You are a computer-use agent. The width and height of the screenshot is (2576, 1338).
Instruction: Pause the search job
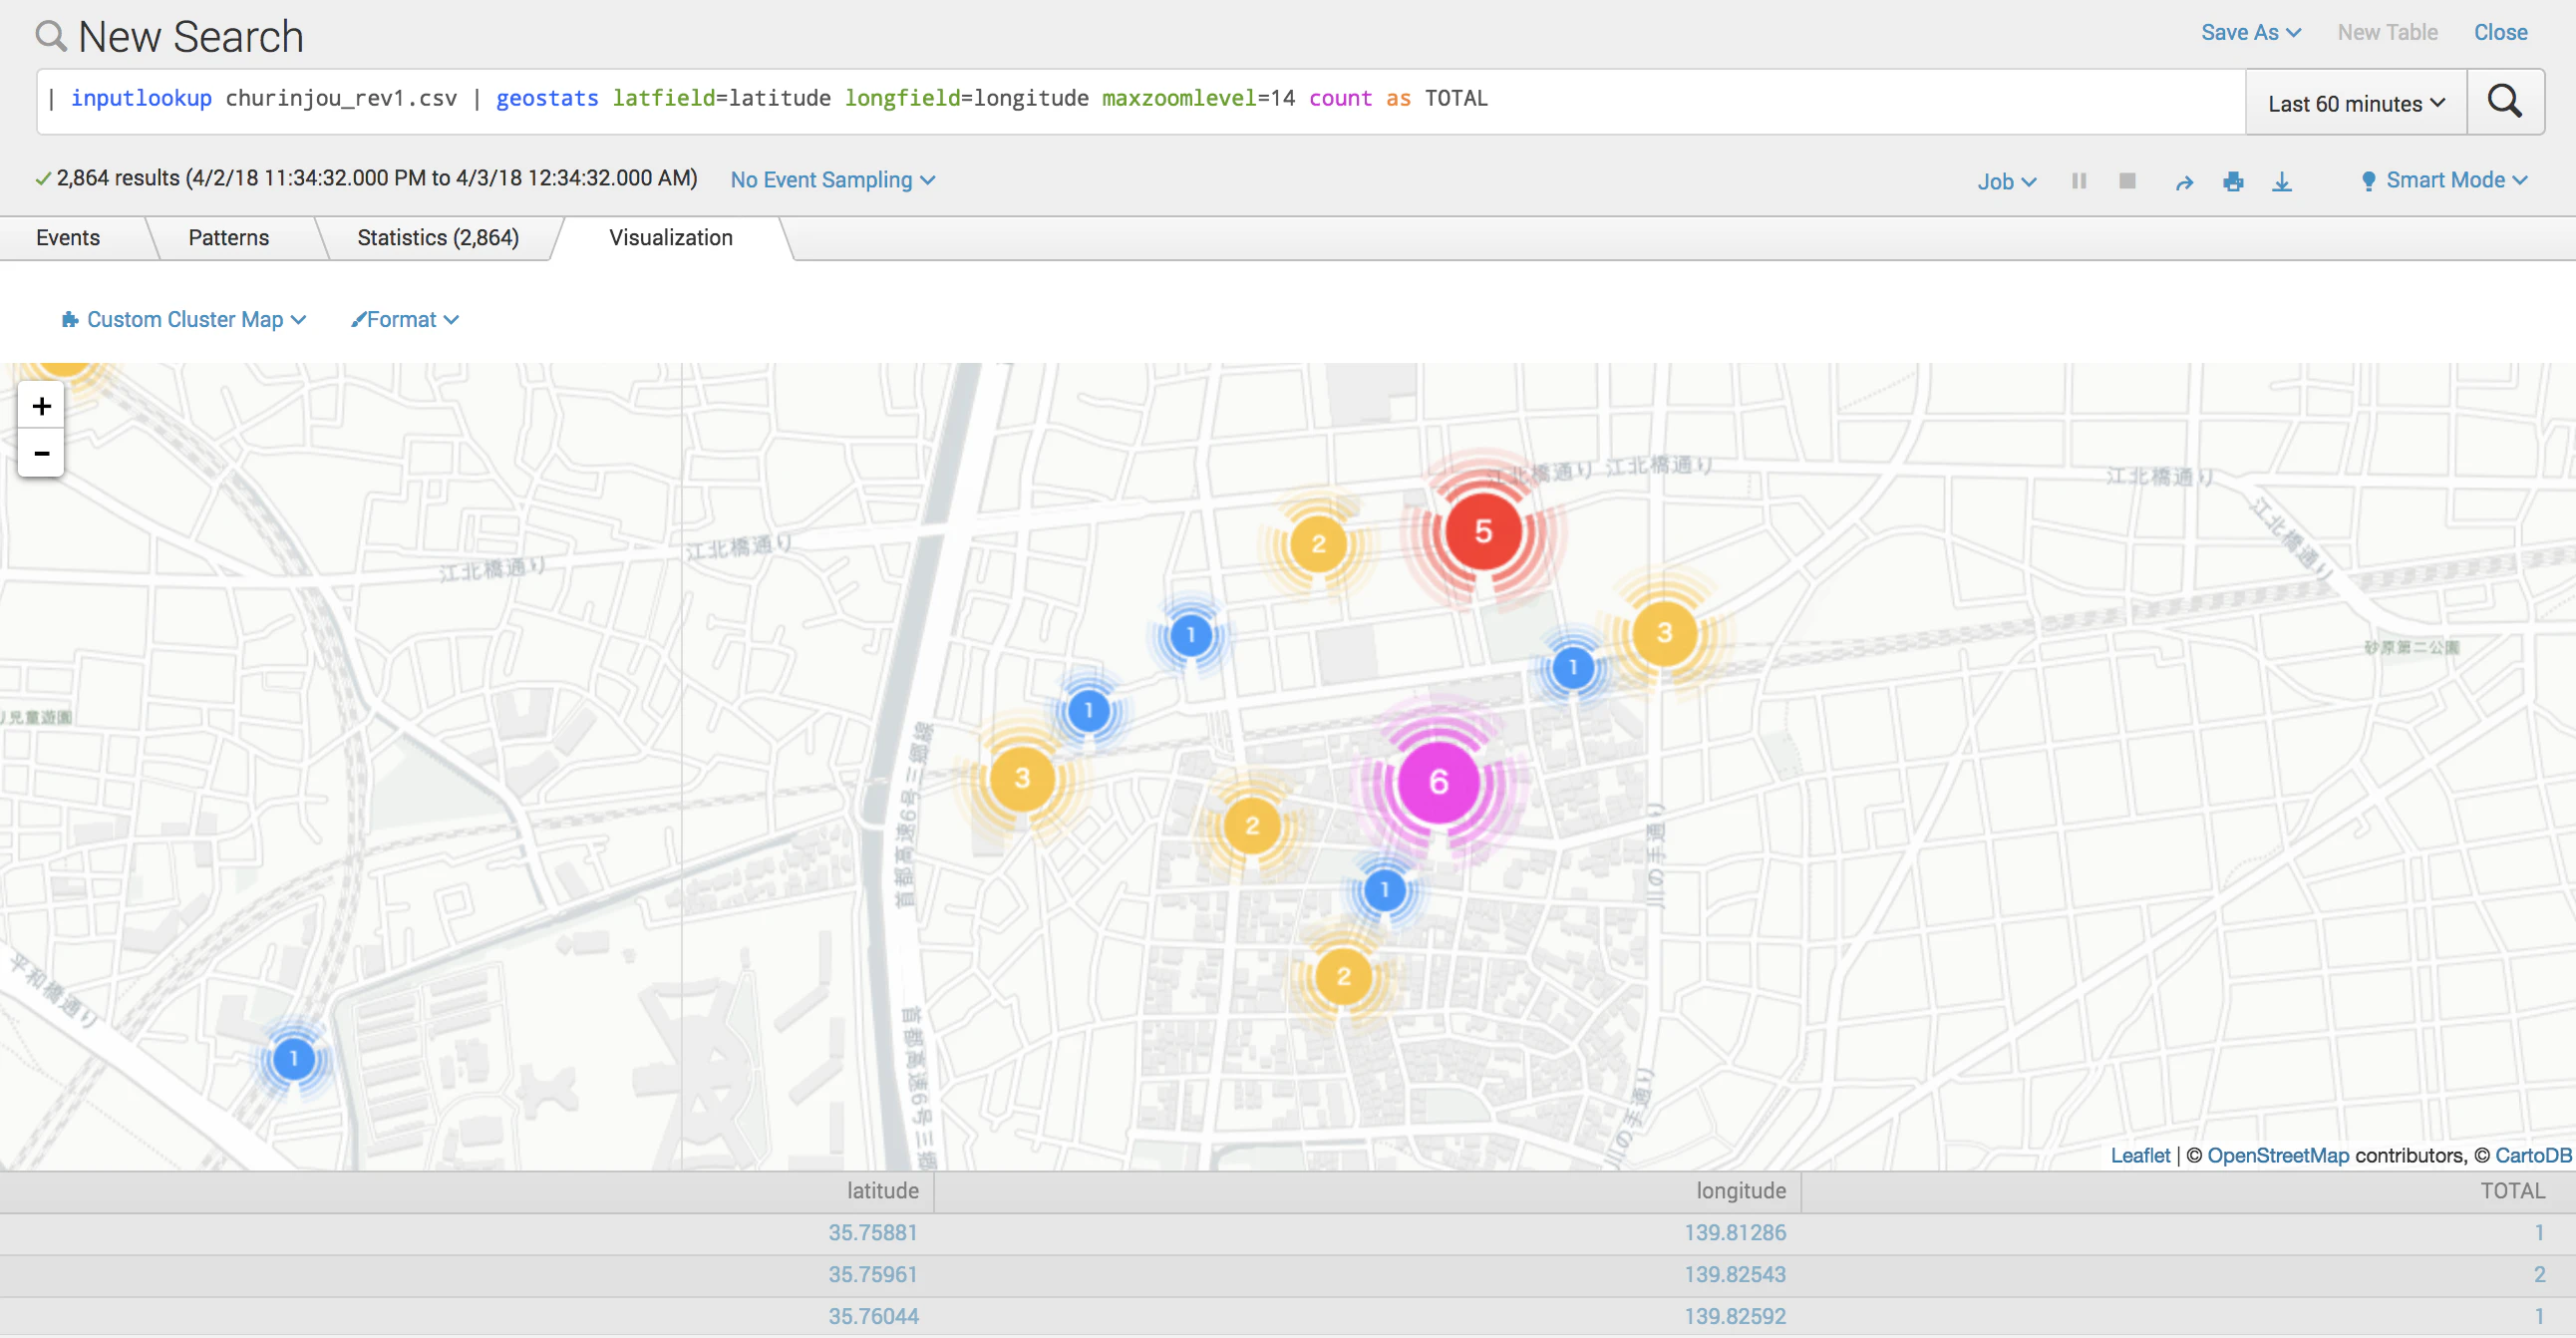(2079, 181)
